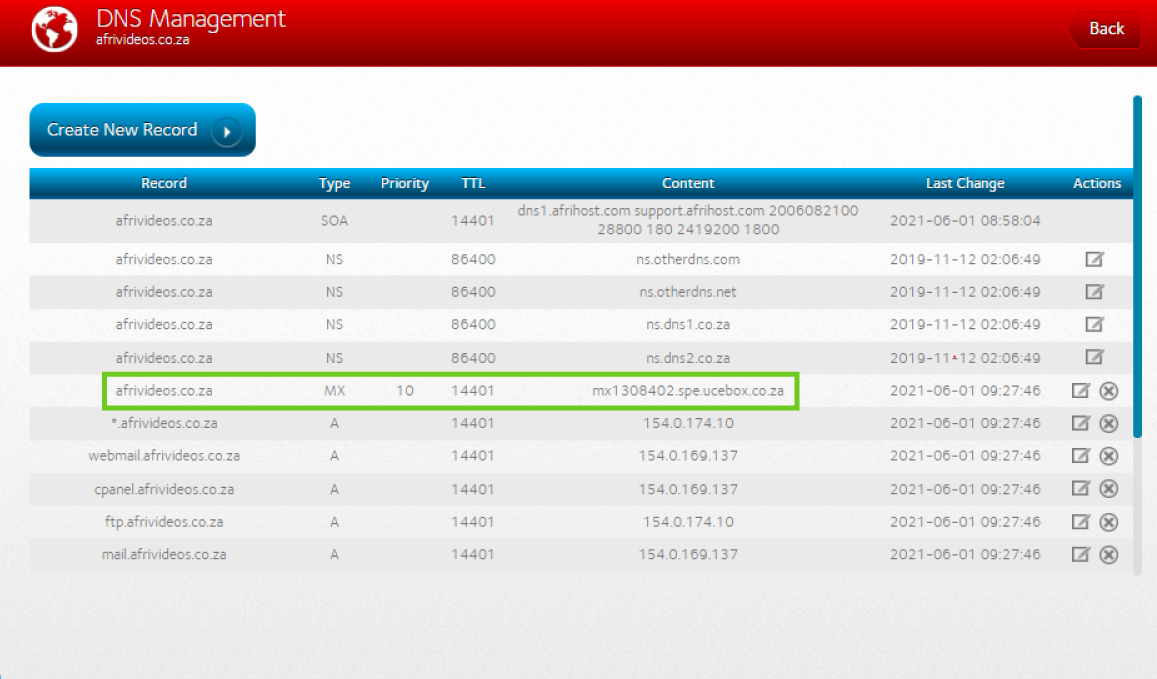Click the Record column header

[x=164, y=184]
